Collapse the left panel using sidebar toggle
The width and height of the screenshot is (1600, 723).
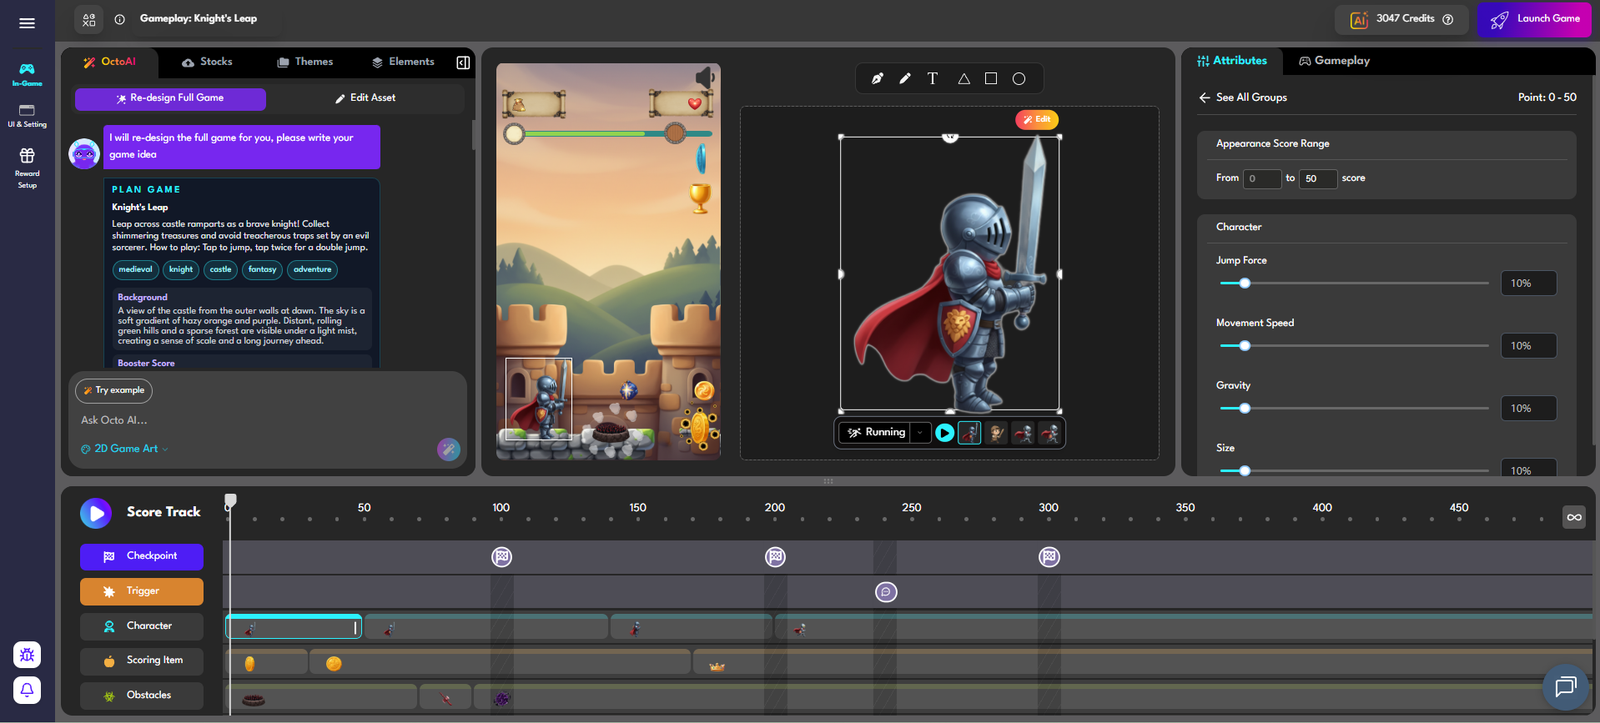[x=463, y=62]
